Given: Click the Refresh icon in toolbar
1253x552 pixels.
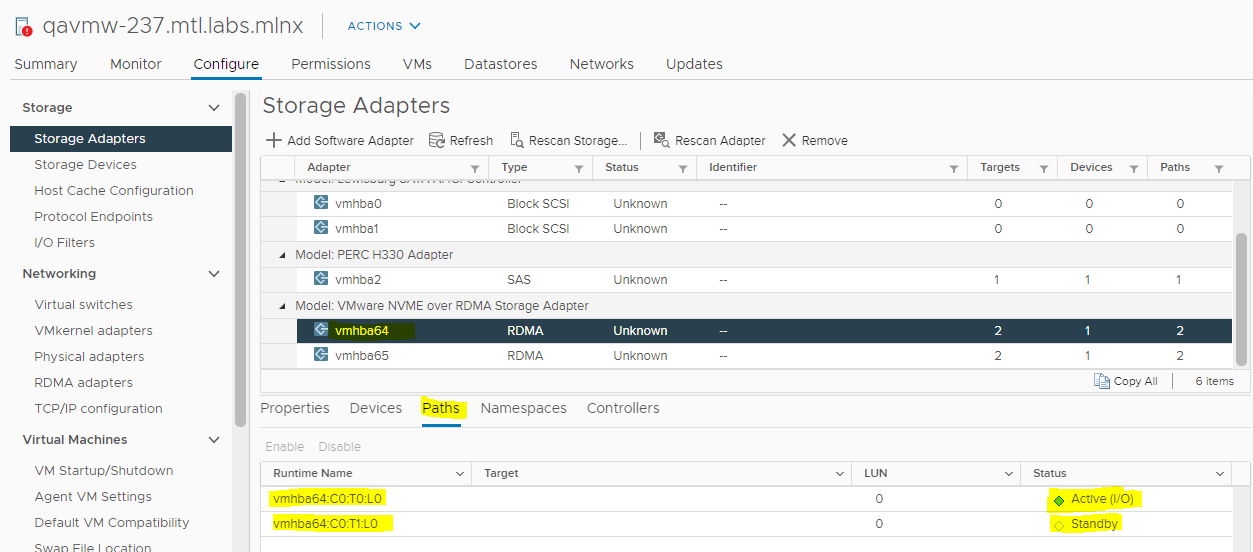Looking at the screenshot, I should coord(436,140).
